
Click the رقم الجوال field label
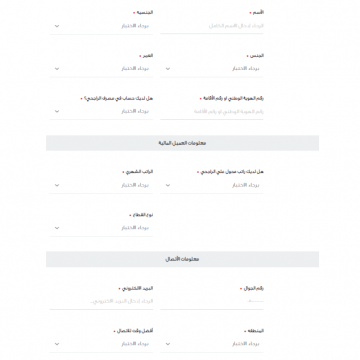[254, 288]
